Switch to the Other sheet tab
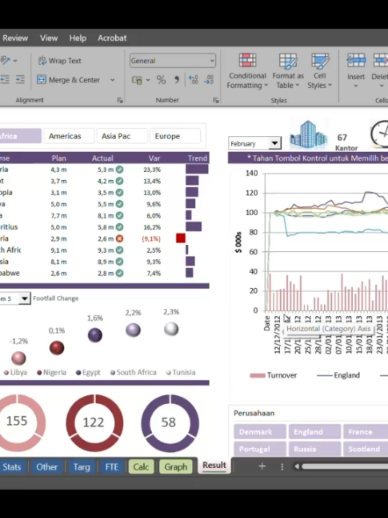 (46, 467)
